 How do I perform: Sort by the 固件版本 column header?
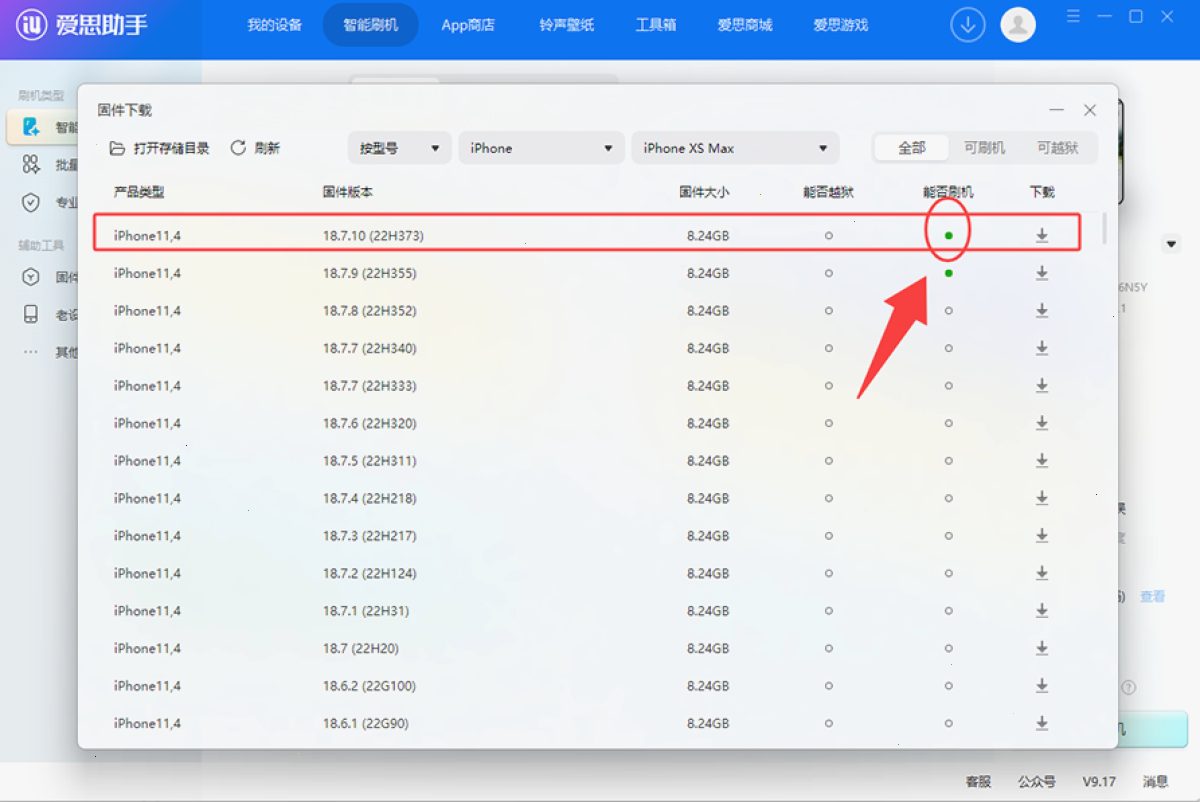tap(348, 191)
